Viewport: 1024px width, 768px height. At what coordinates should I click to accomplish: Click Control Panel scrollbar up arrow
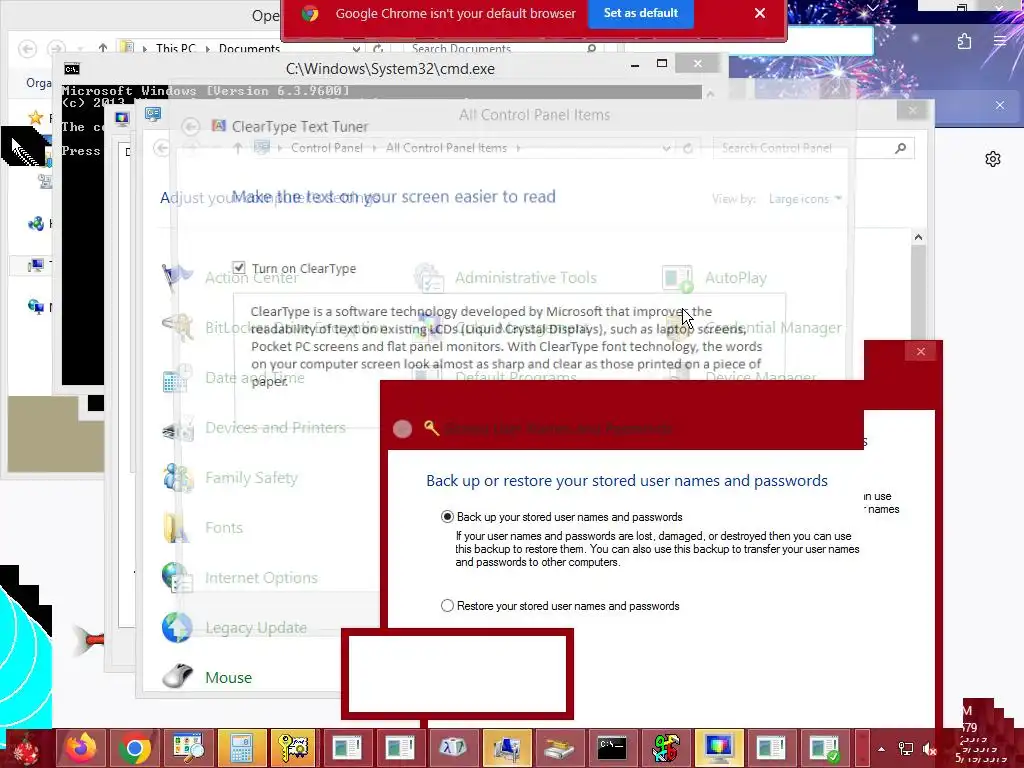click(x=918, y=237)
